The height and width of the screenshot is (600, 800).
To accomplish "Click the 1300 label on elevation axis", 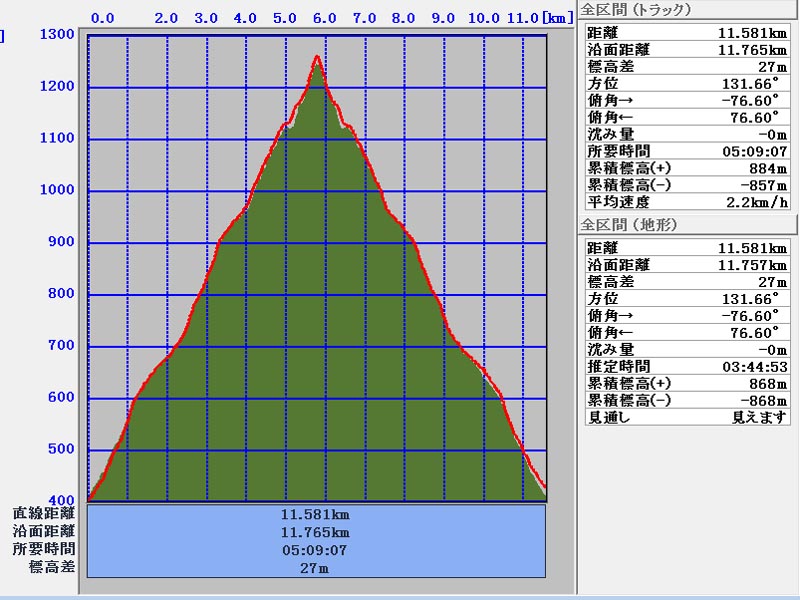I will tap(59, 36).
